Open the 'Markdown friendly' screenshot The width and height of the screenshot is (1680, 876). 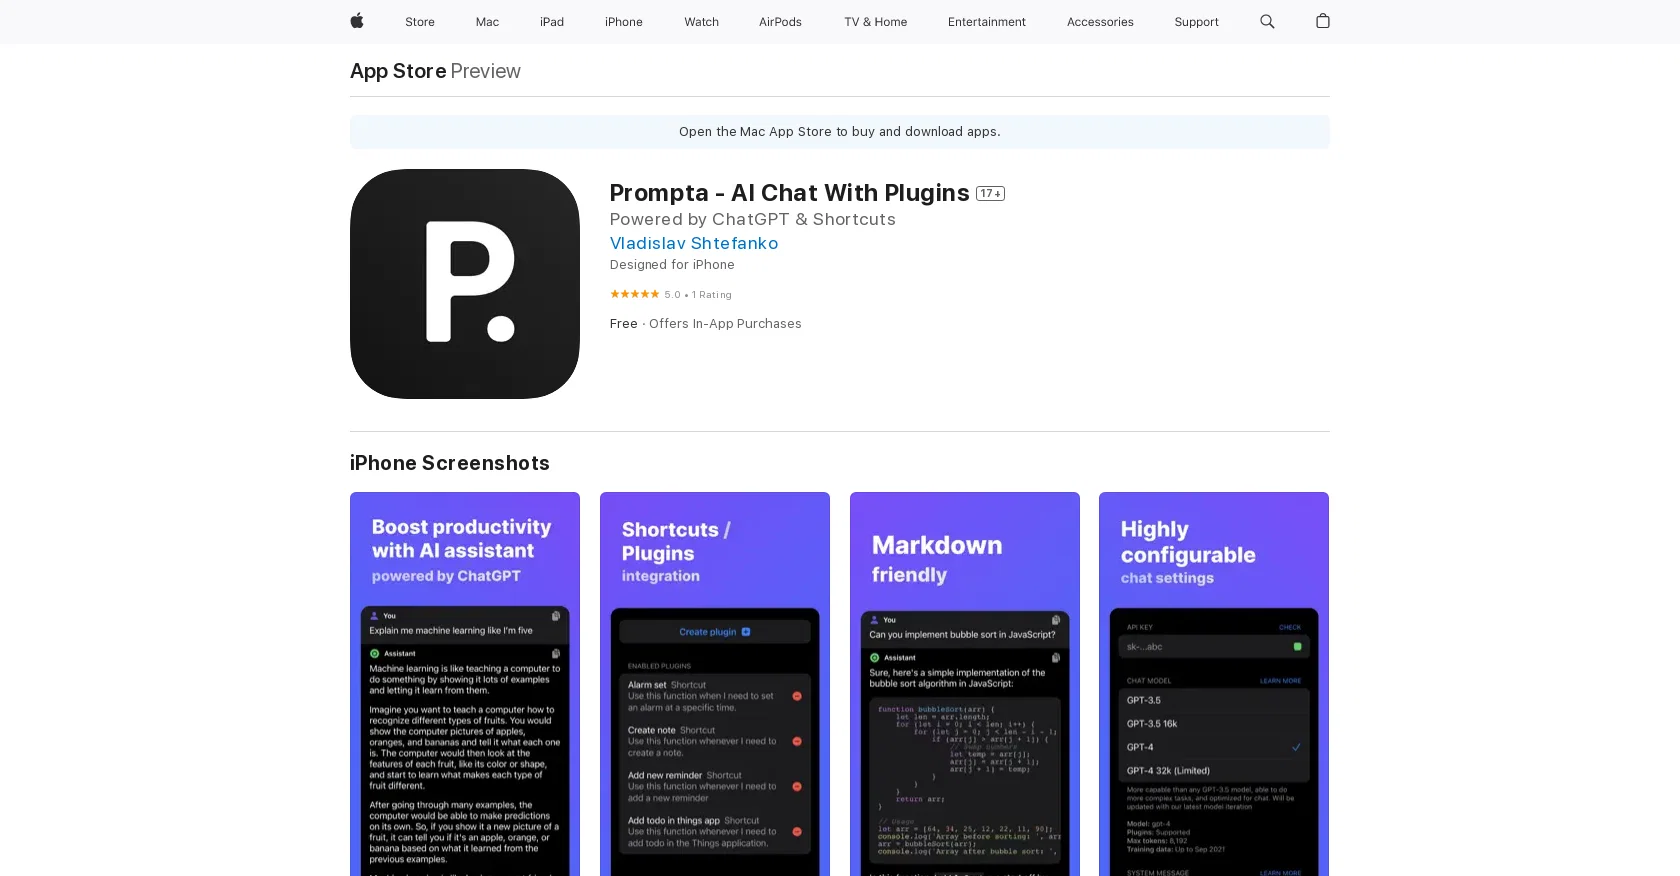(965, 684)
